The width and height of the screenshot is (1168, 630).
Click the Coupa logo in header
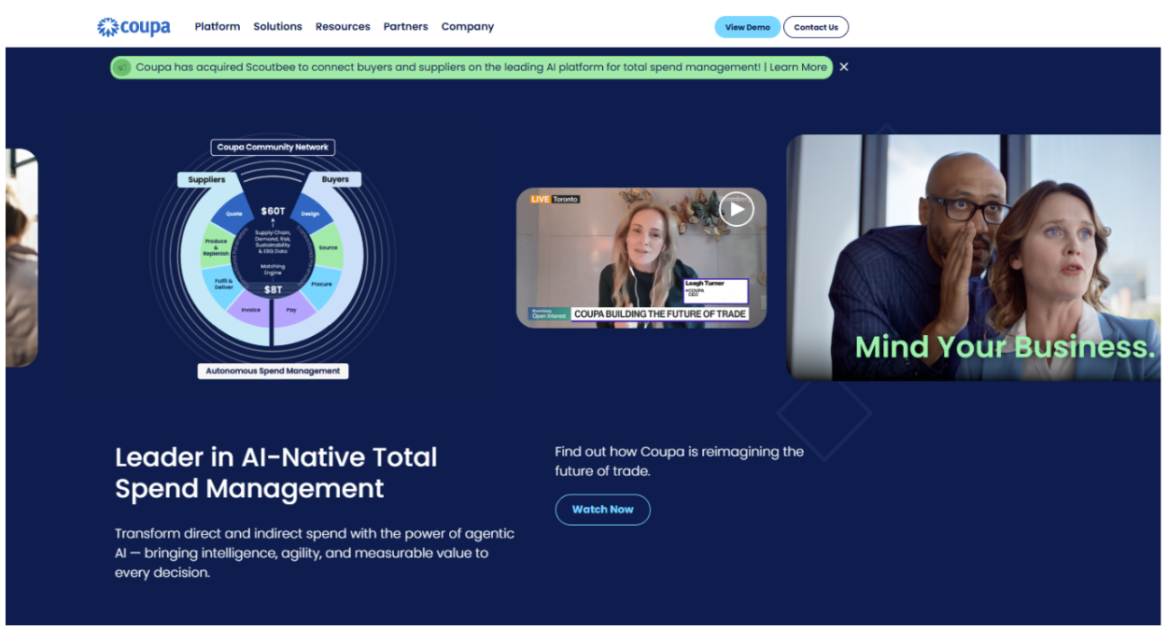133,27
